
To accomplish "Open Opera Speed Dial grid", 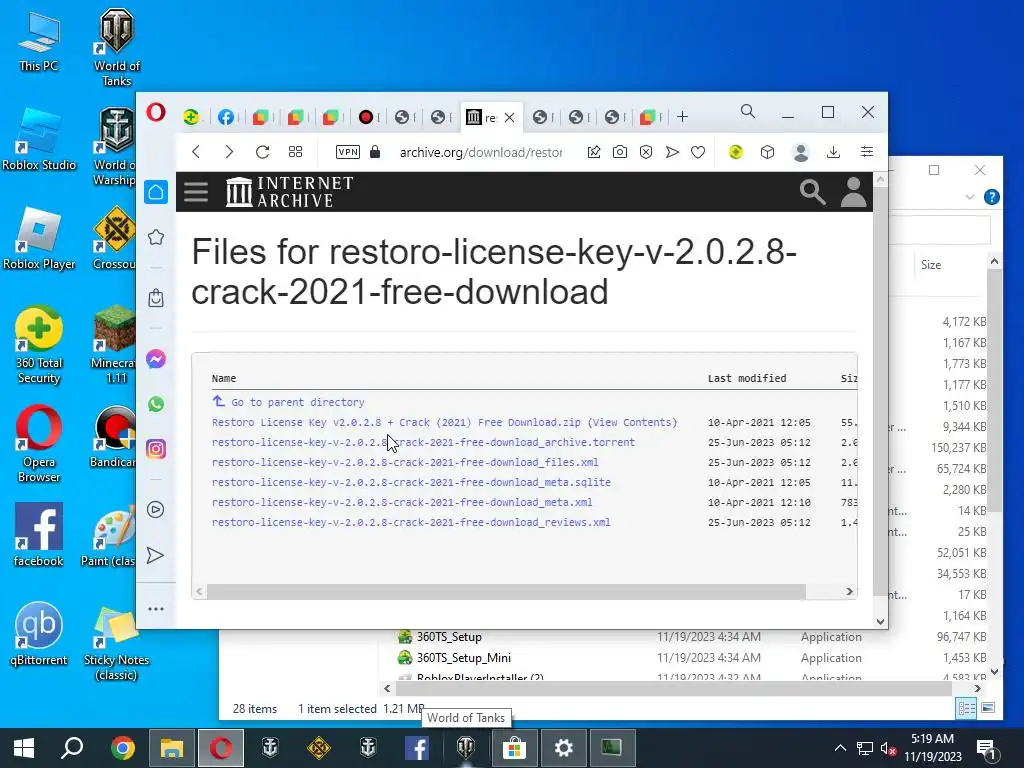I will (x=295, y=152).
